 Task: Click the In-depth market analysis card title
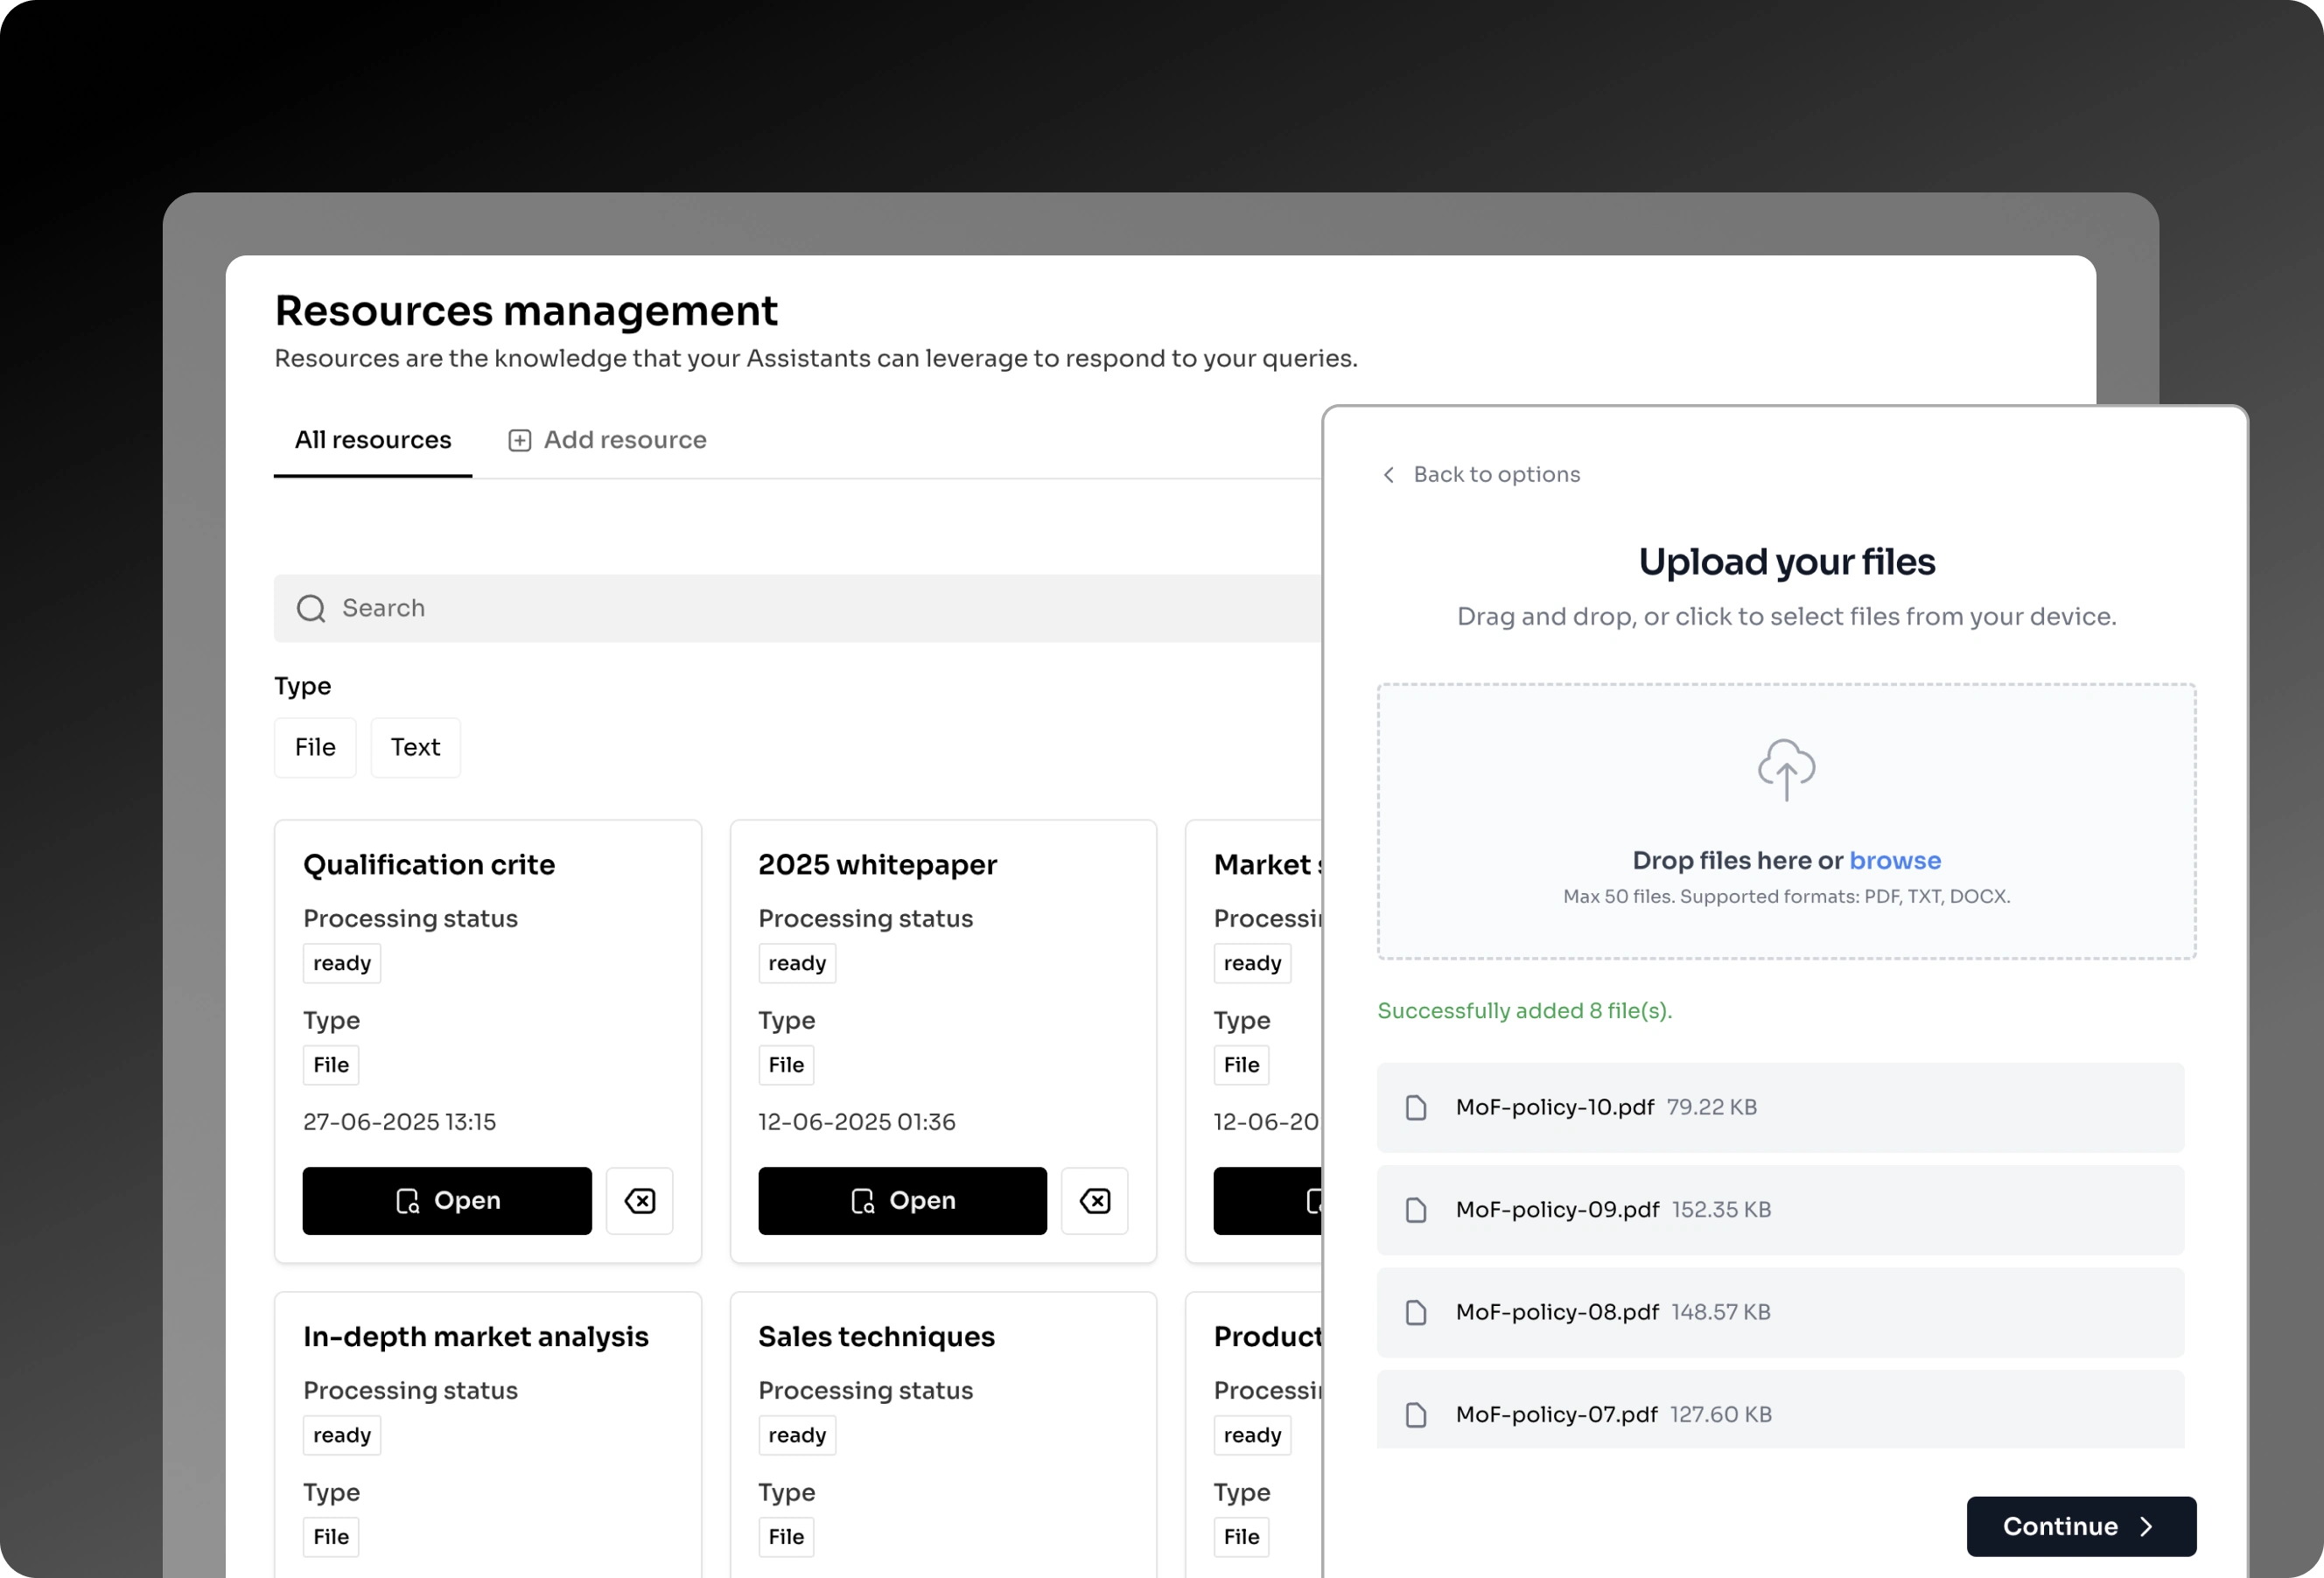coord(476,1336)
